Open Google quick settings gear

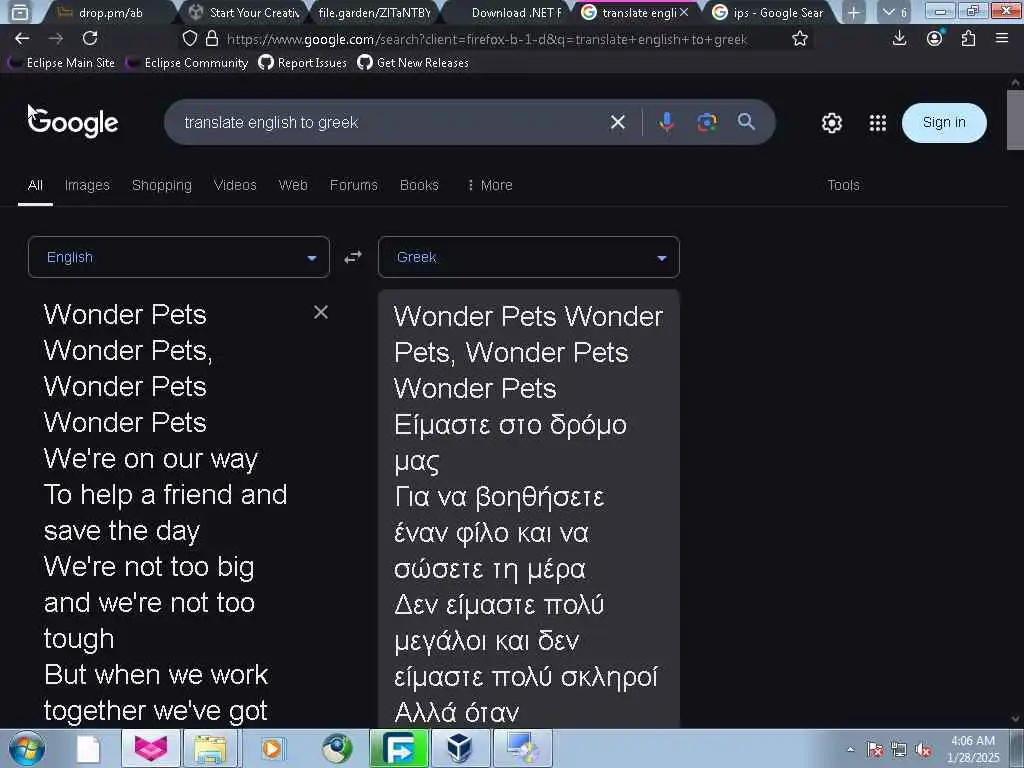[x=831, y=123]
